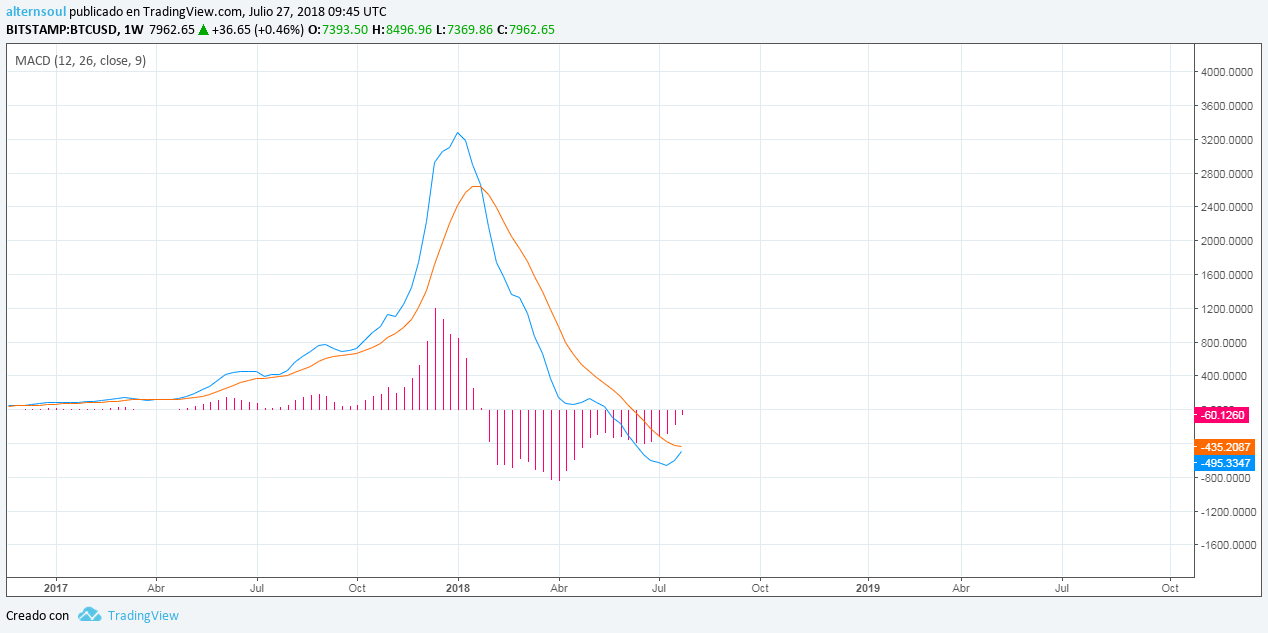
Task: Click the 2018 time axis label
Action: [x=458, y=589]
